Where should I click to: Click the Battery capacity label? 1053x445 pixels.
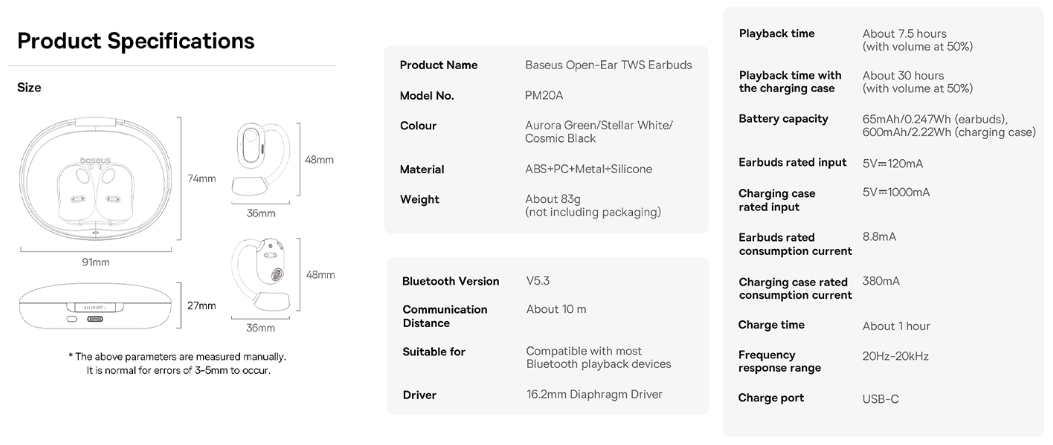(783, 119)
